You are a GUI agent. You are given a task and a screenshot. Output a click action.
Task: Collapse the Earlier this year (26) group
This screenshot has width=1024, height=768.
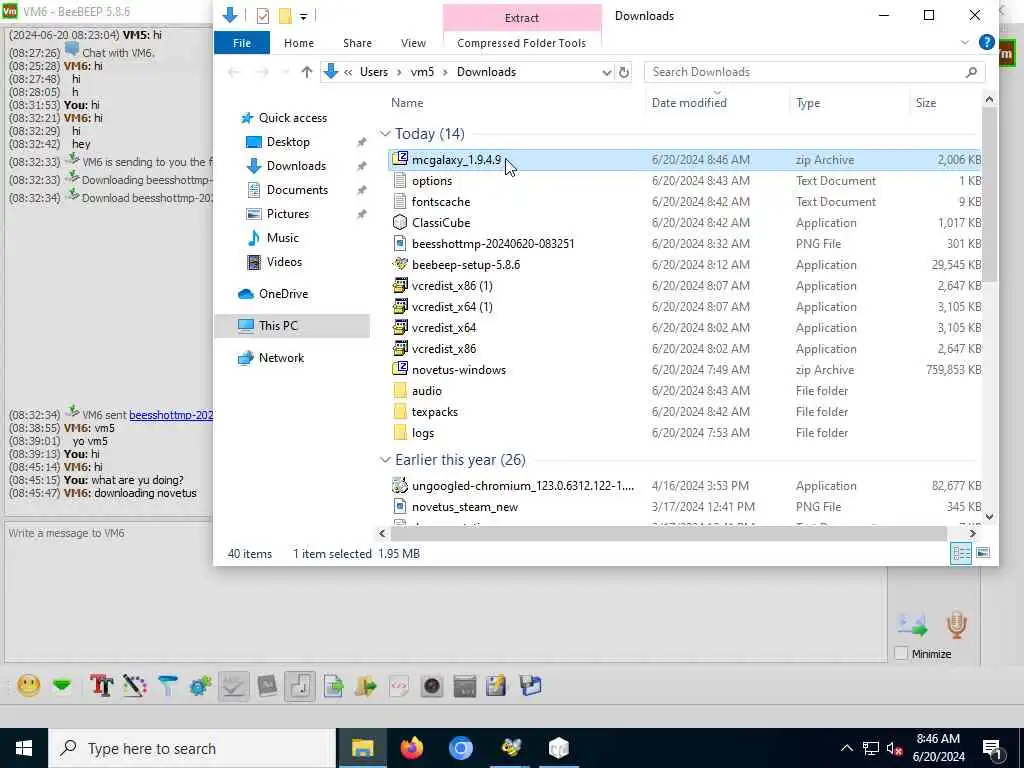(385, 460)
